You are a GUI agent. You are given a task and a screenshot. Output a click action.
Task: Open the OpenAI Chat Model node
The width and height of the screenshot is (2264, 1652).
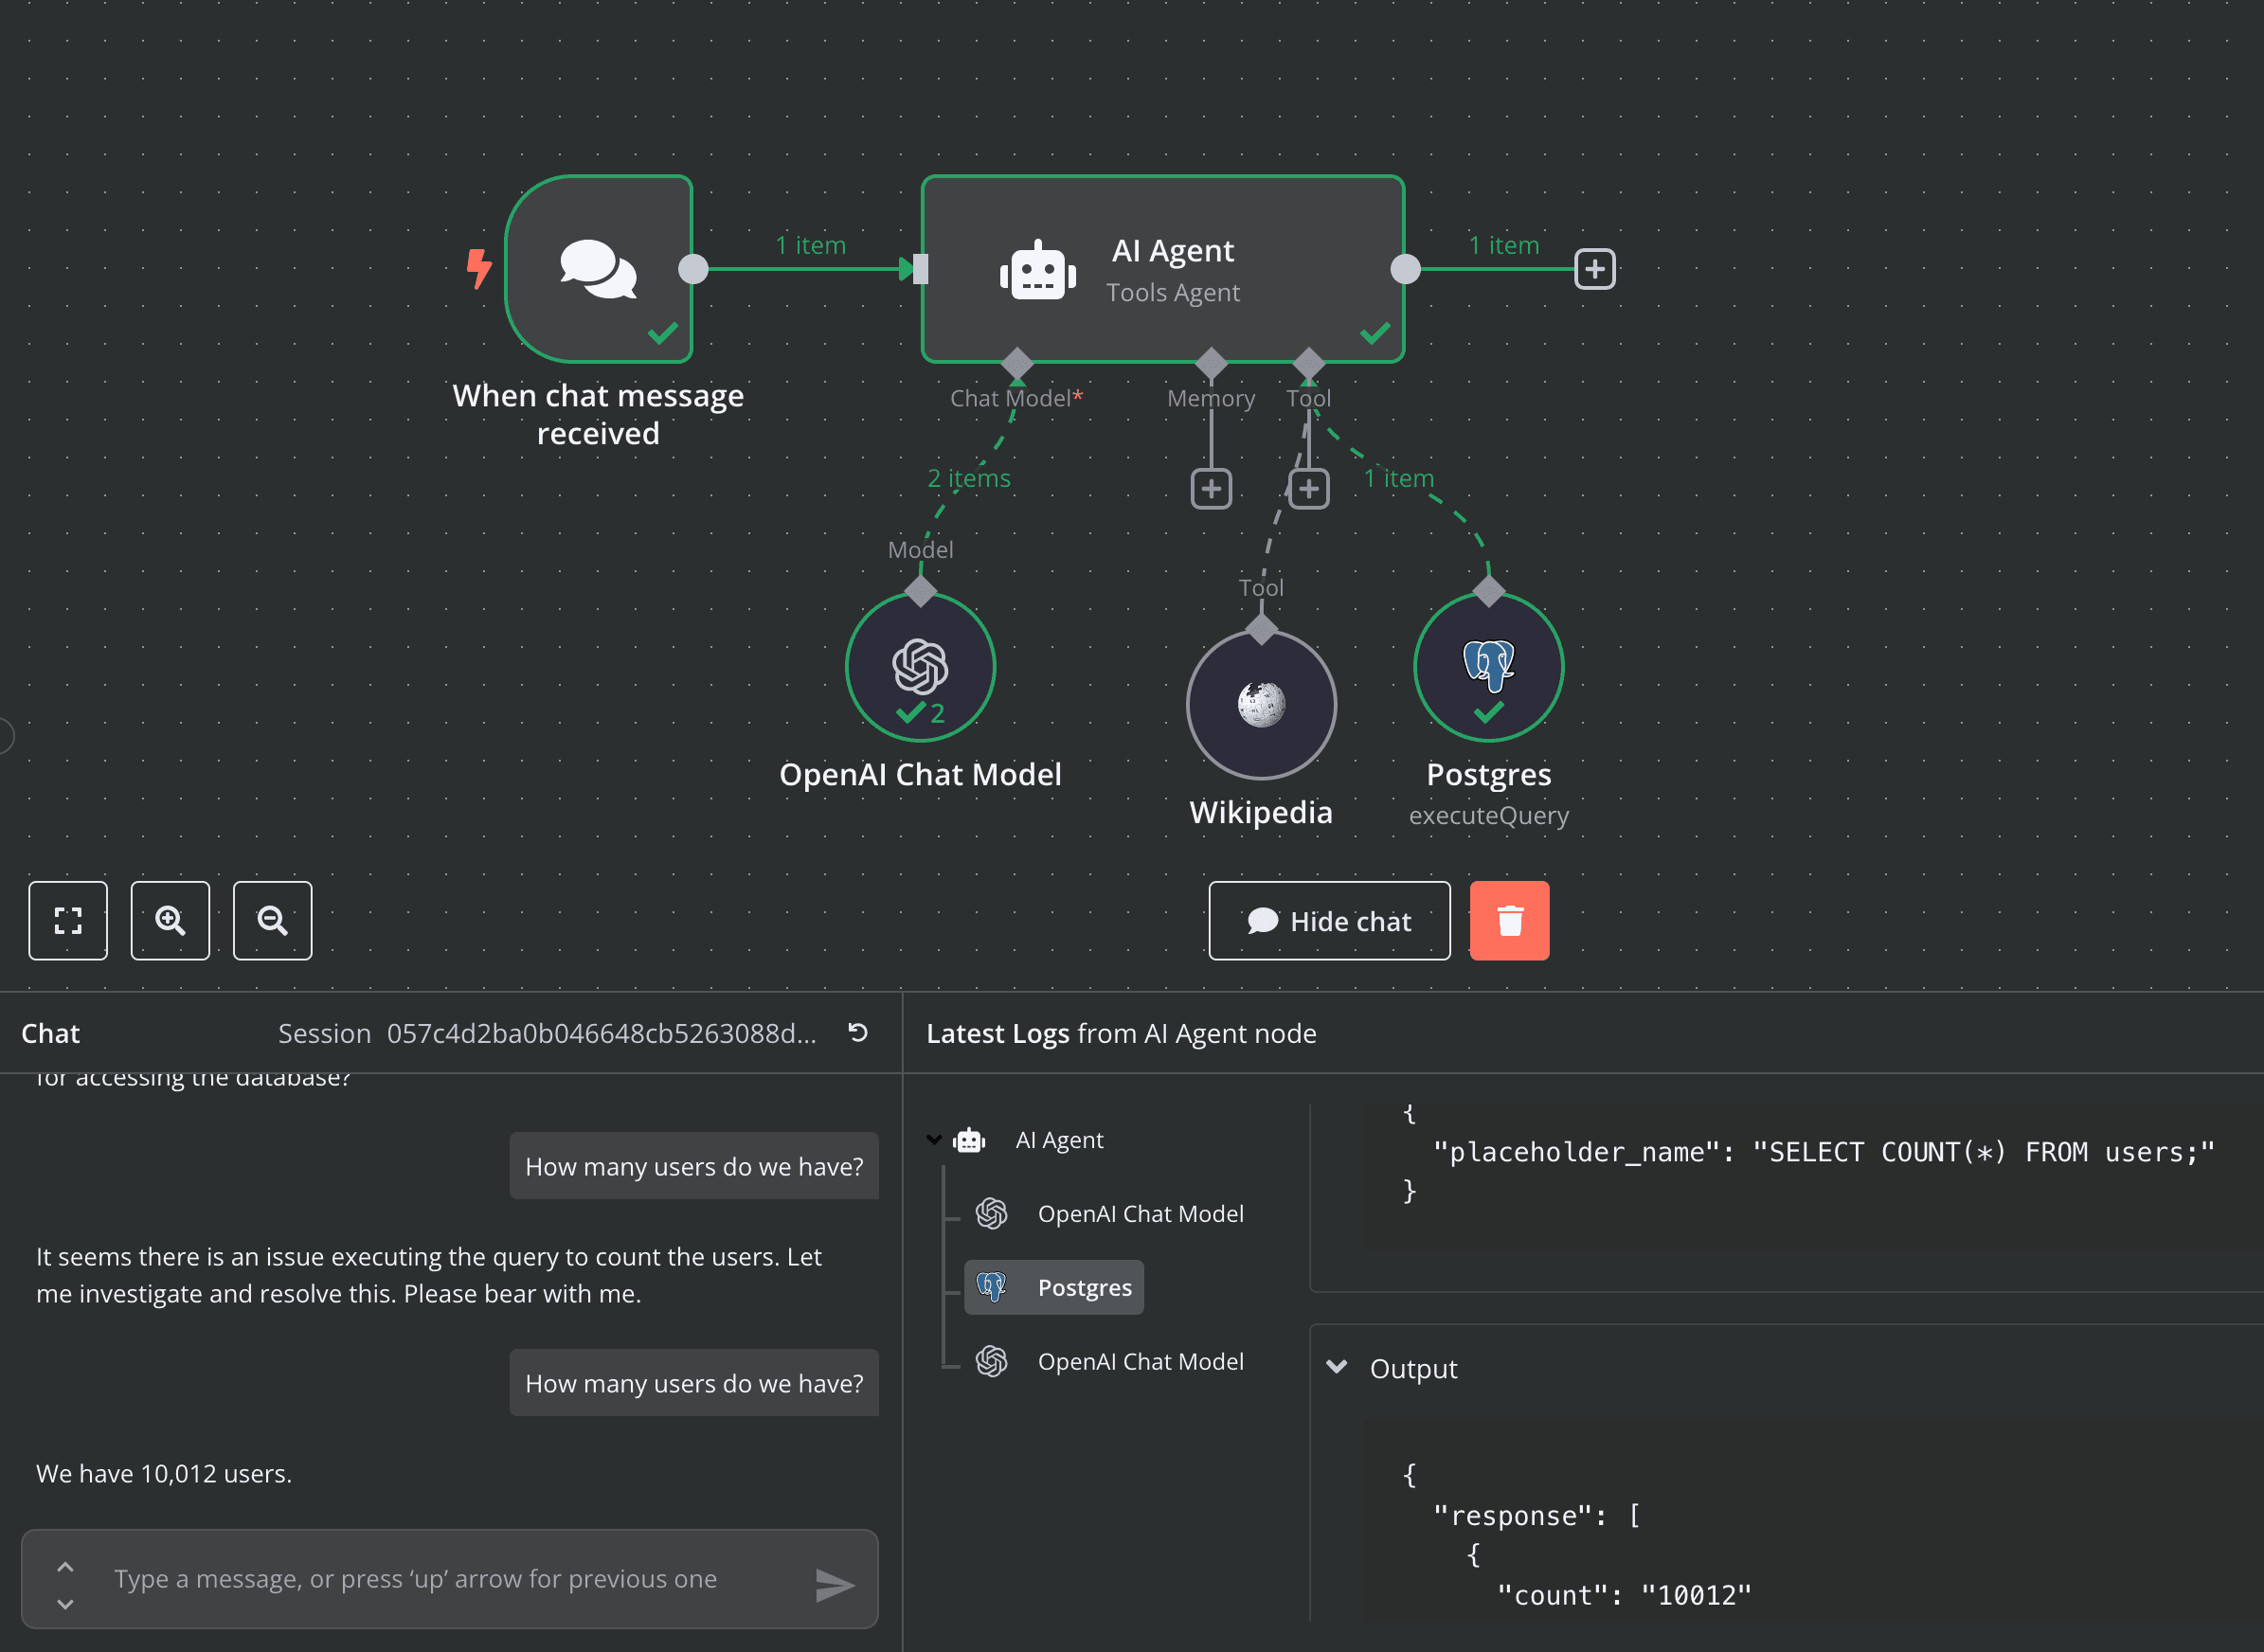pyautogui.click(x=920, y=667)
